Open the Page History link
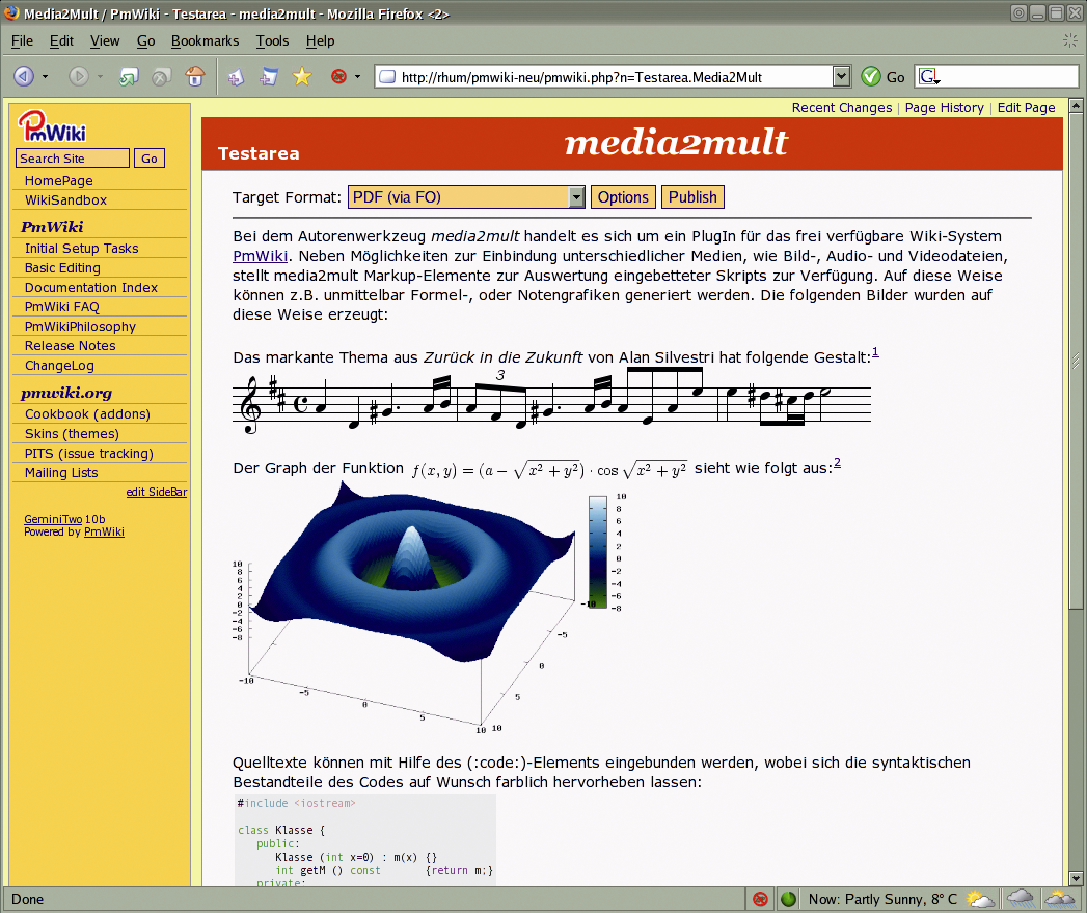 (944, 107)
